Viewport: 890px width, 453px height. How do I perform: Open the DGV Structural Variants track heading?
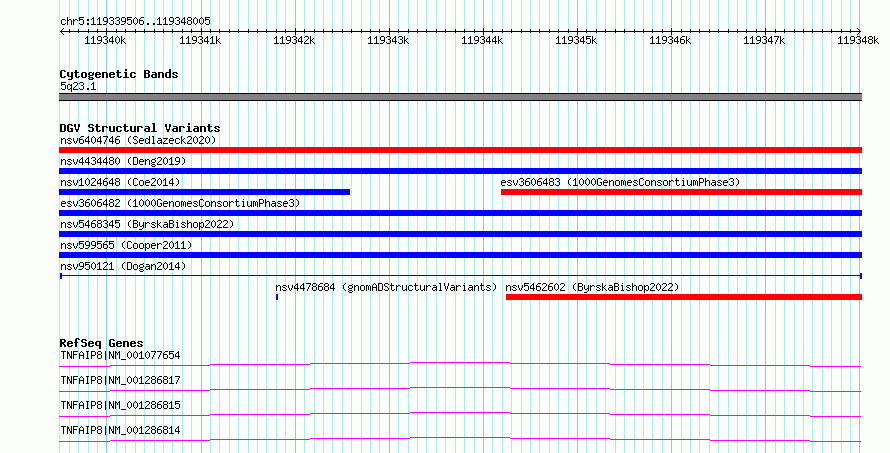[140, 128]
